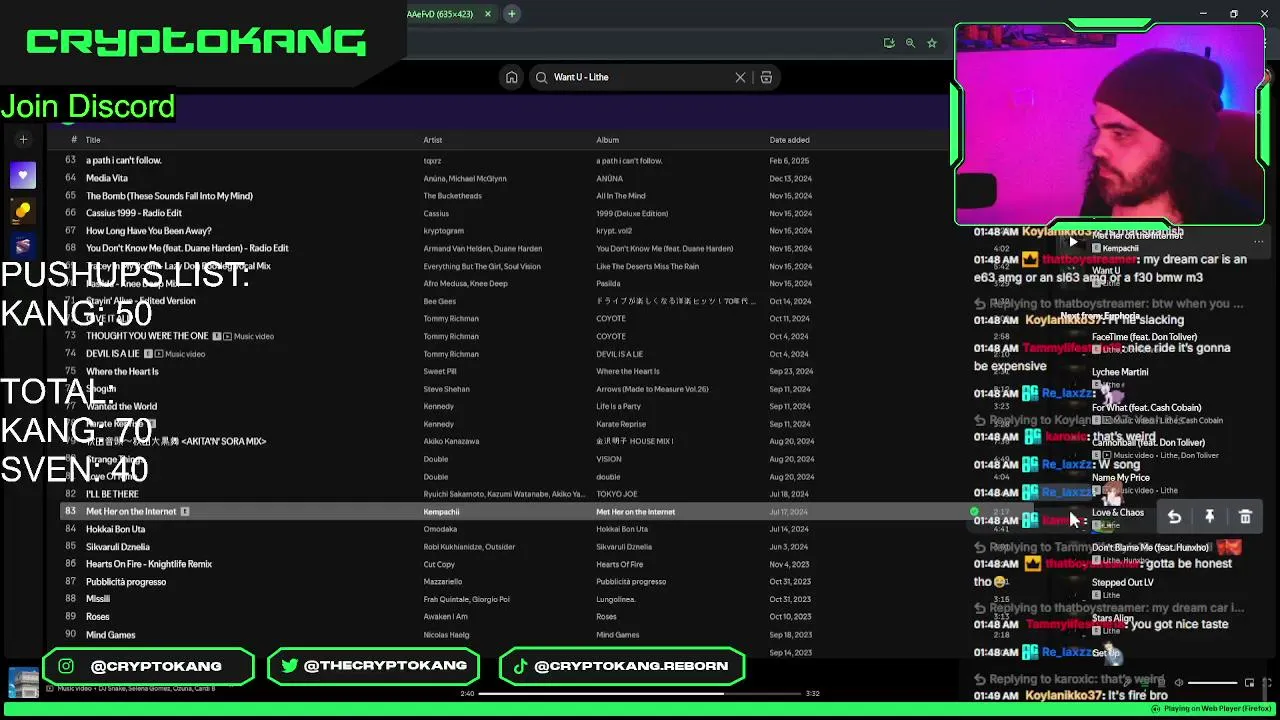Pin the hovered chat message
The width and height of the screenshot is (1280, 720).
click(x=1209, y=517)
